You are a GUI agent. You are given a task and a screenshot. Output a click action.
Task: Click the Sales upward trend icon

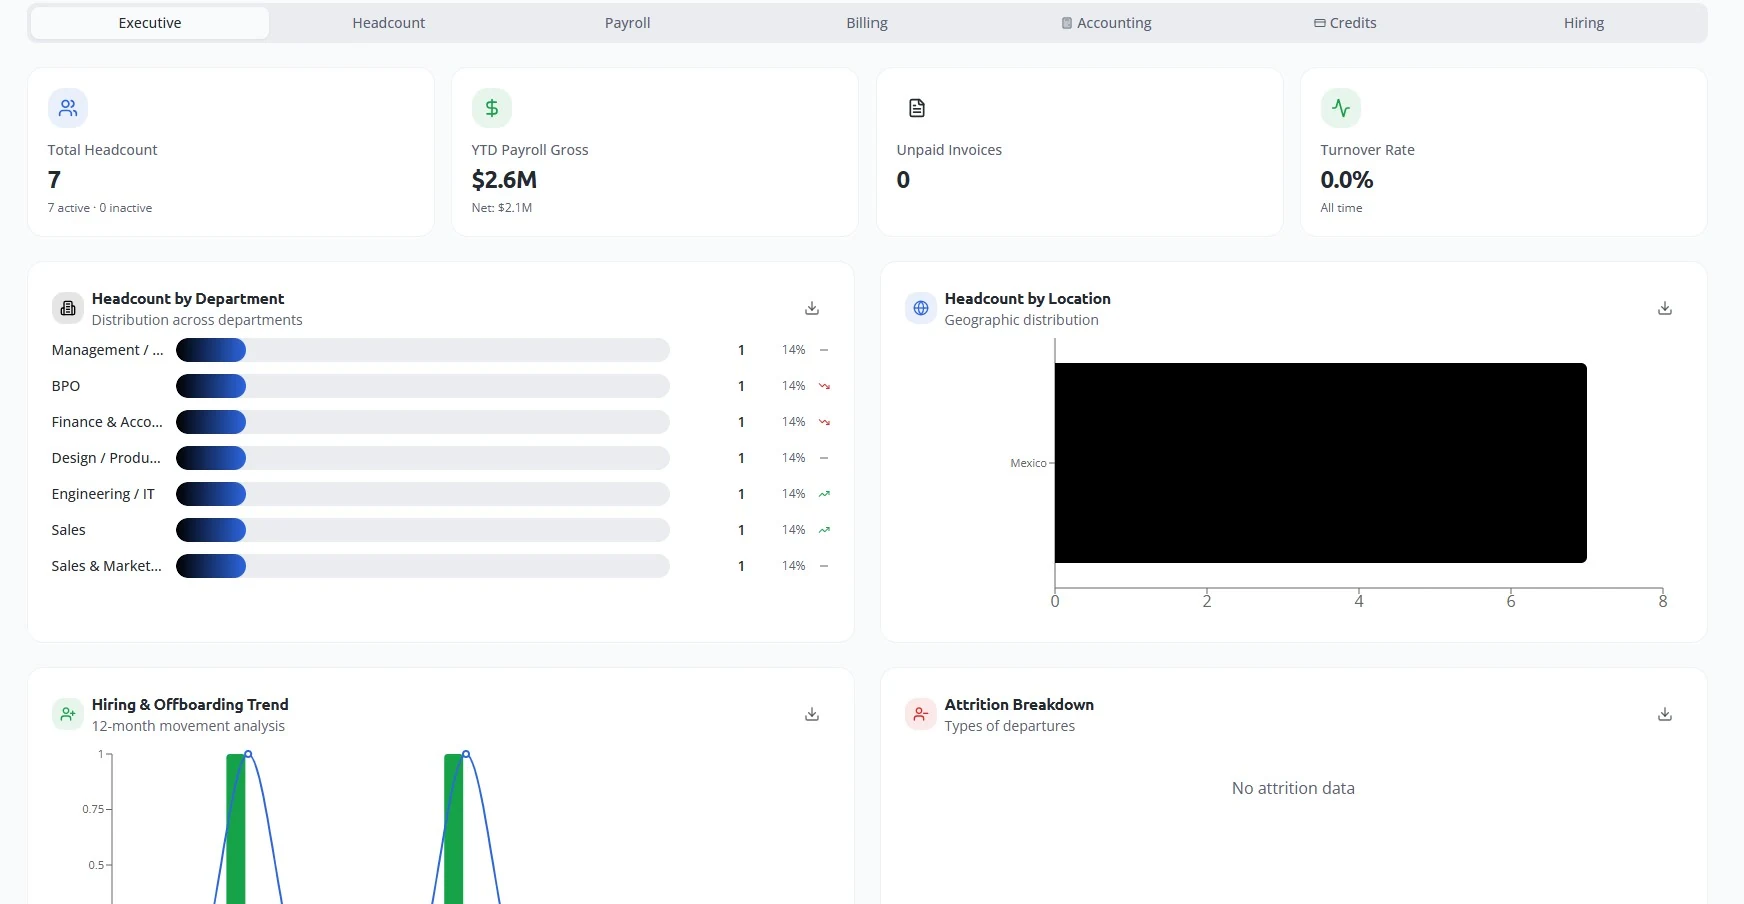coord(824,530)
